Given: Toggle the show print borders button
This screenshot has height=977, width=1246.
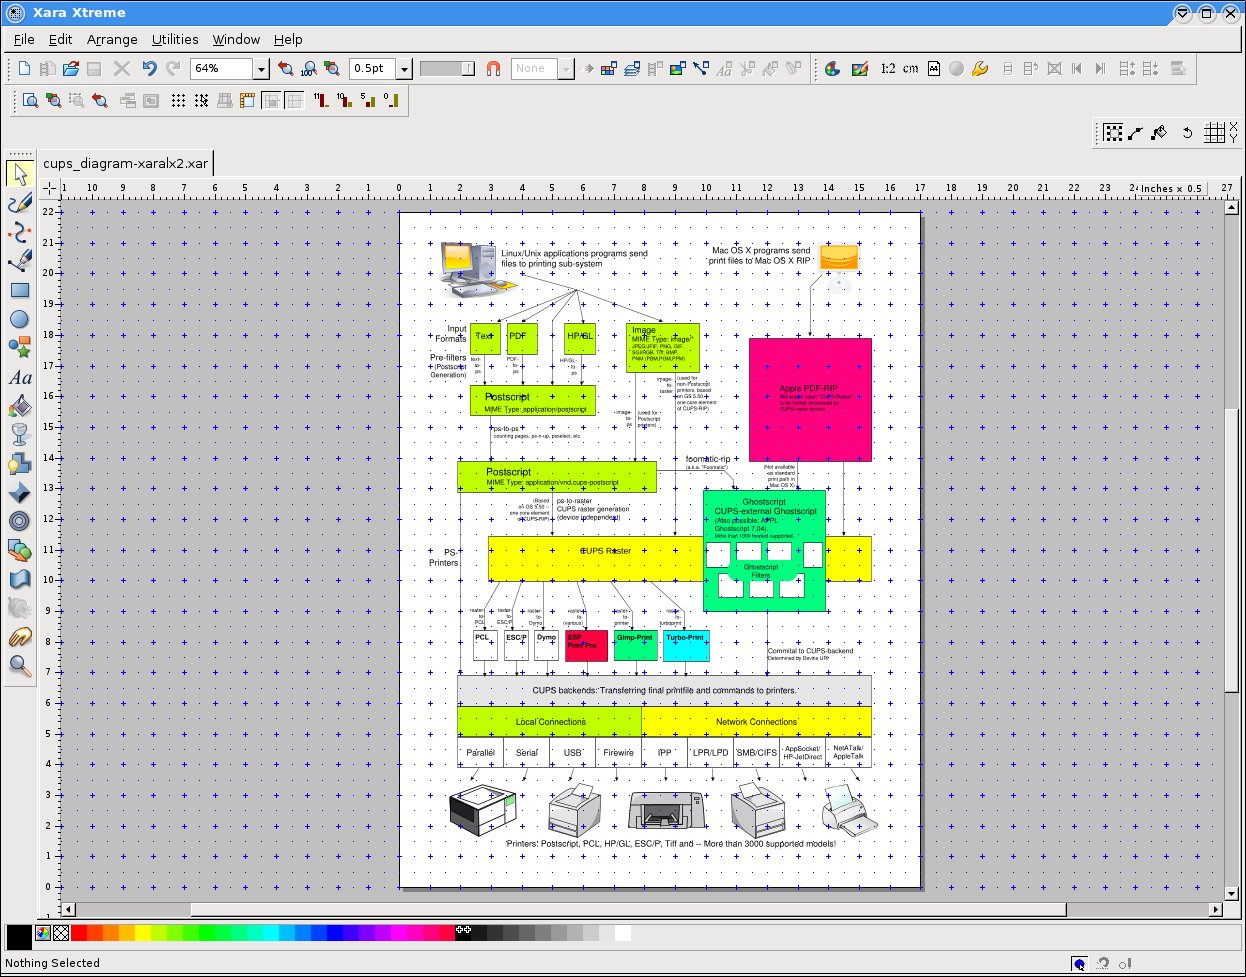Looking at the screenshot, I should (x=224, y=100).
